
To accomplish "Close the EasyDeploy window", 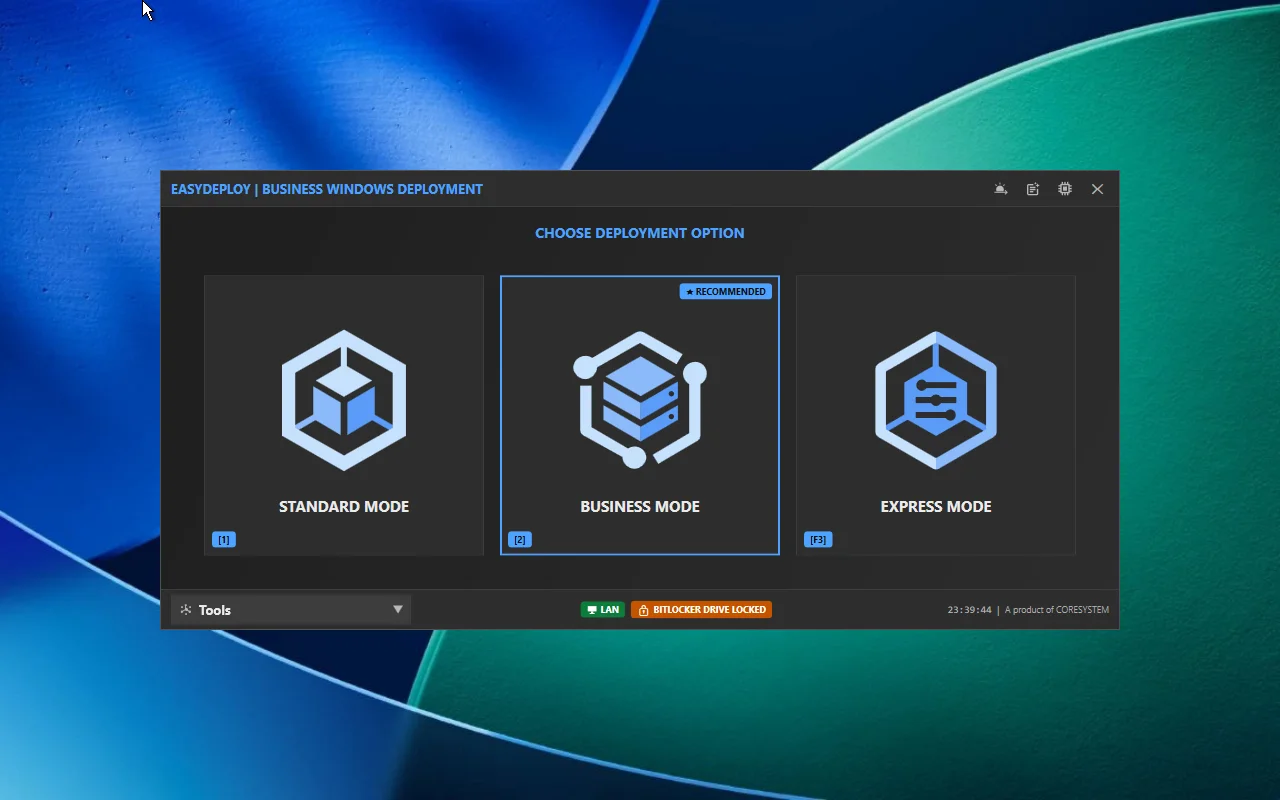I will [x=1097, y=189].
